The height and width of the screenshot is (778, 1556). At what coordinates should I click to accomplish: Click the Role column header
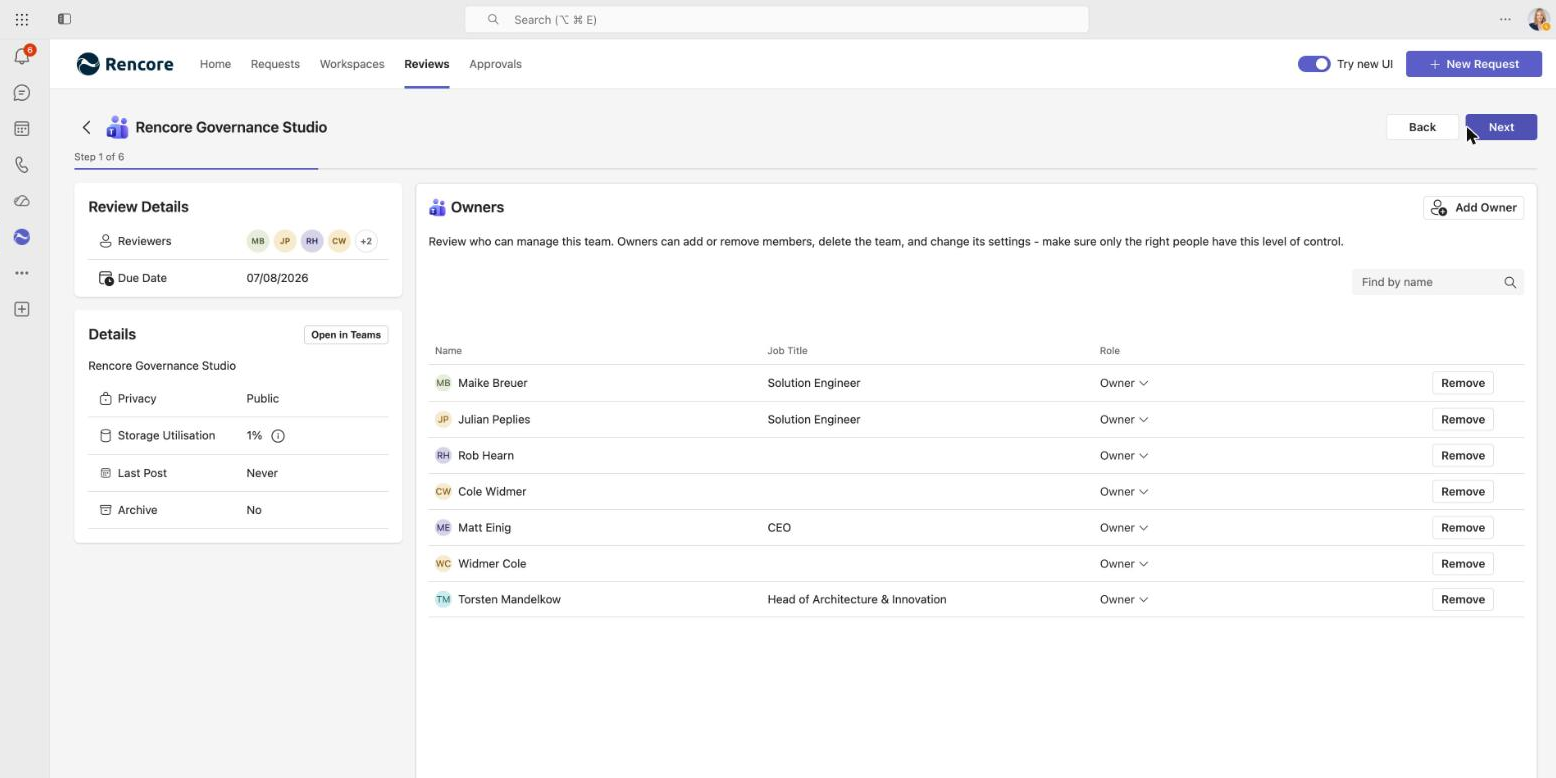point(1110,351)
